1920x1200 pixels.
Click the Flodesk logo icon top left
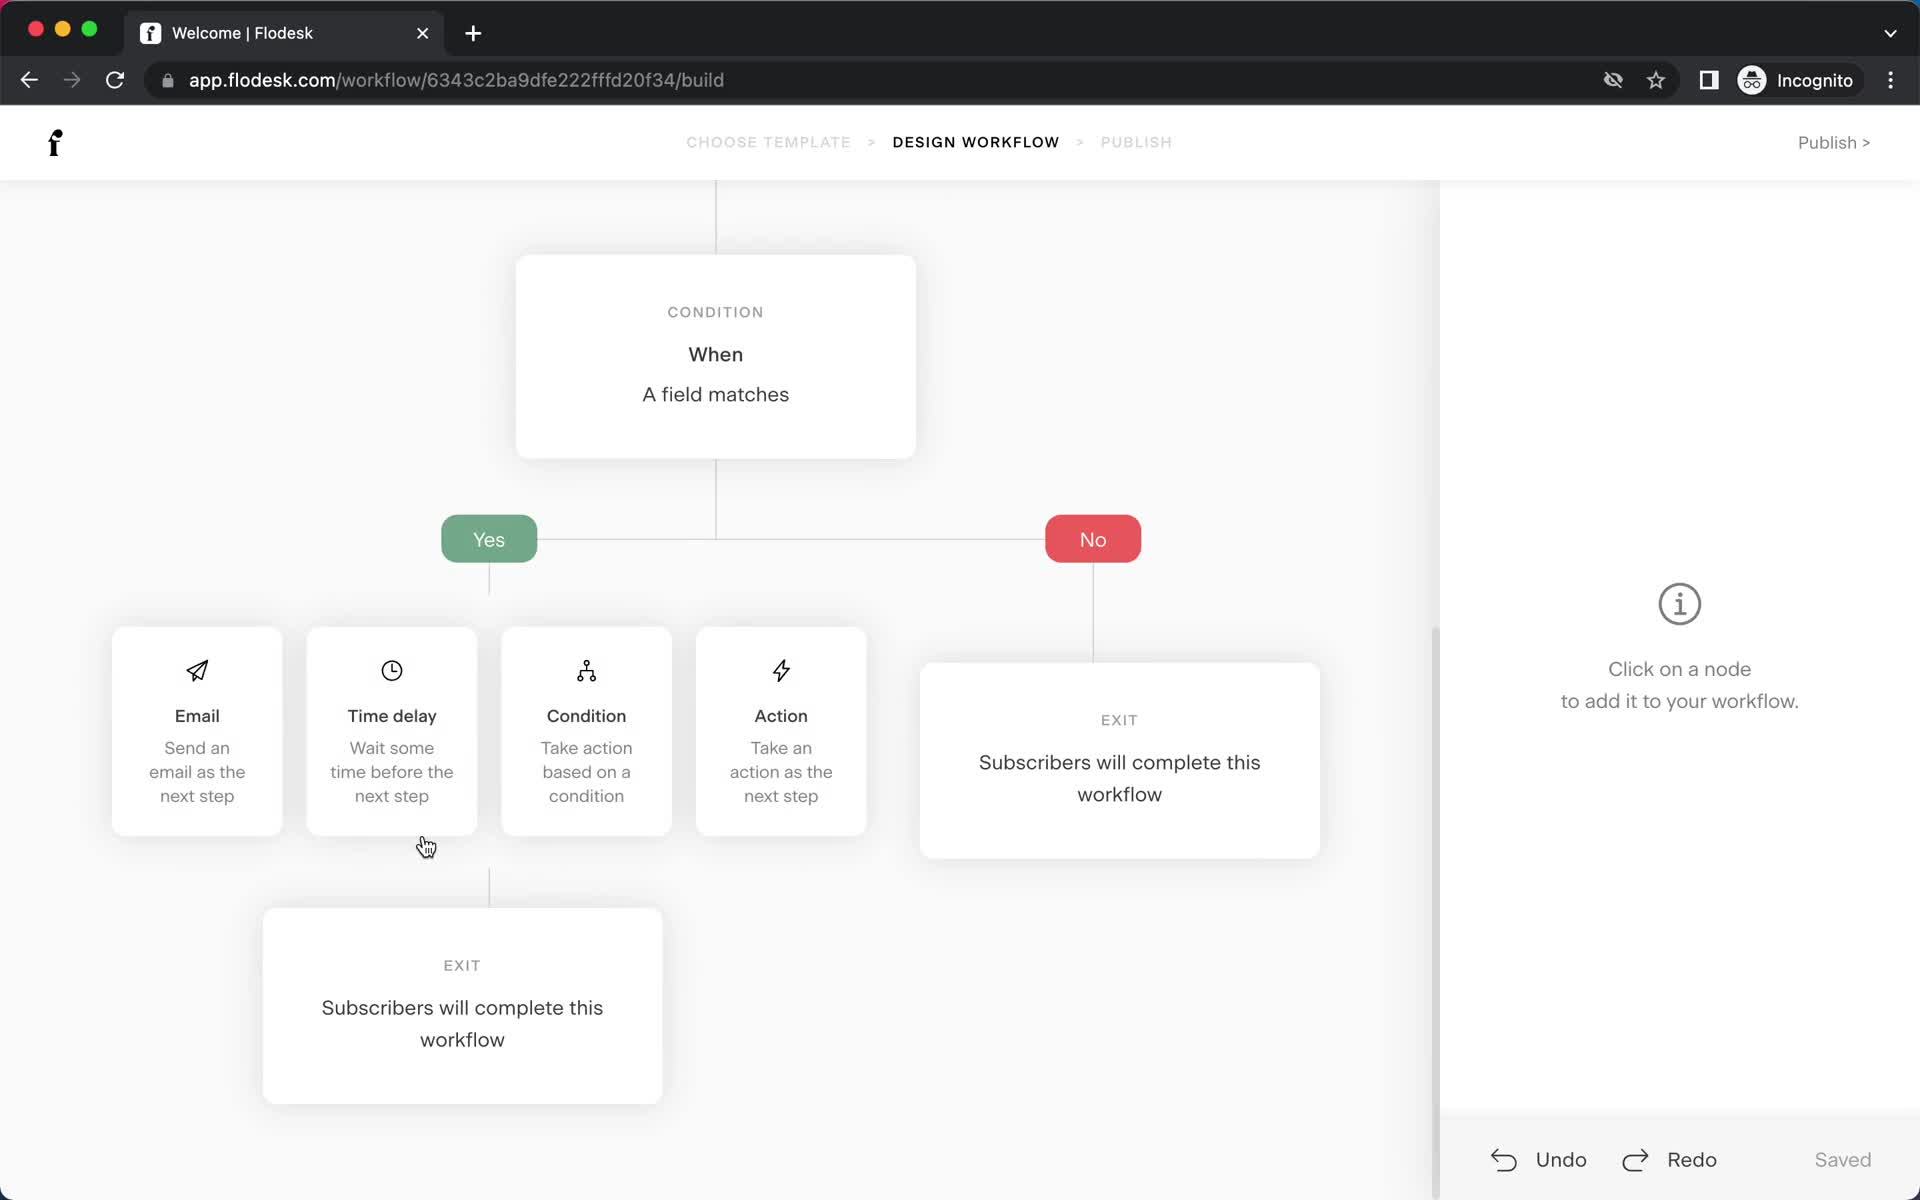click(x=55, y=142)
